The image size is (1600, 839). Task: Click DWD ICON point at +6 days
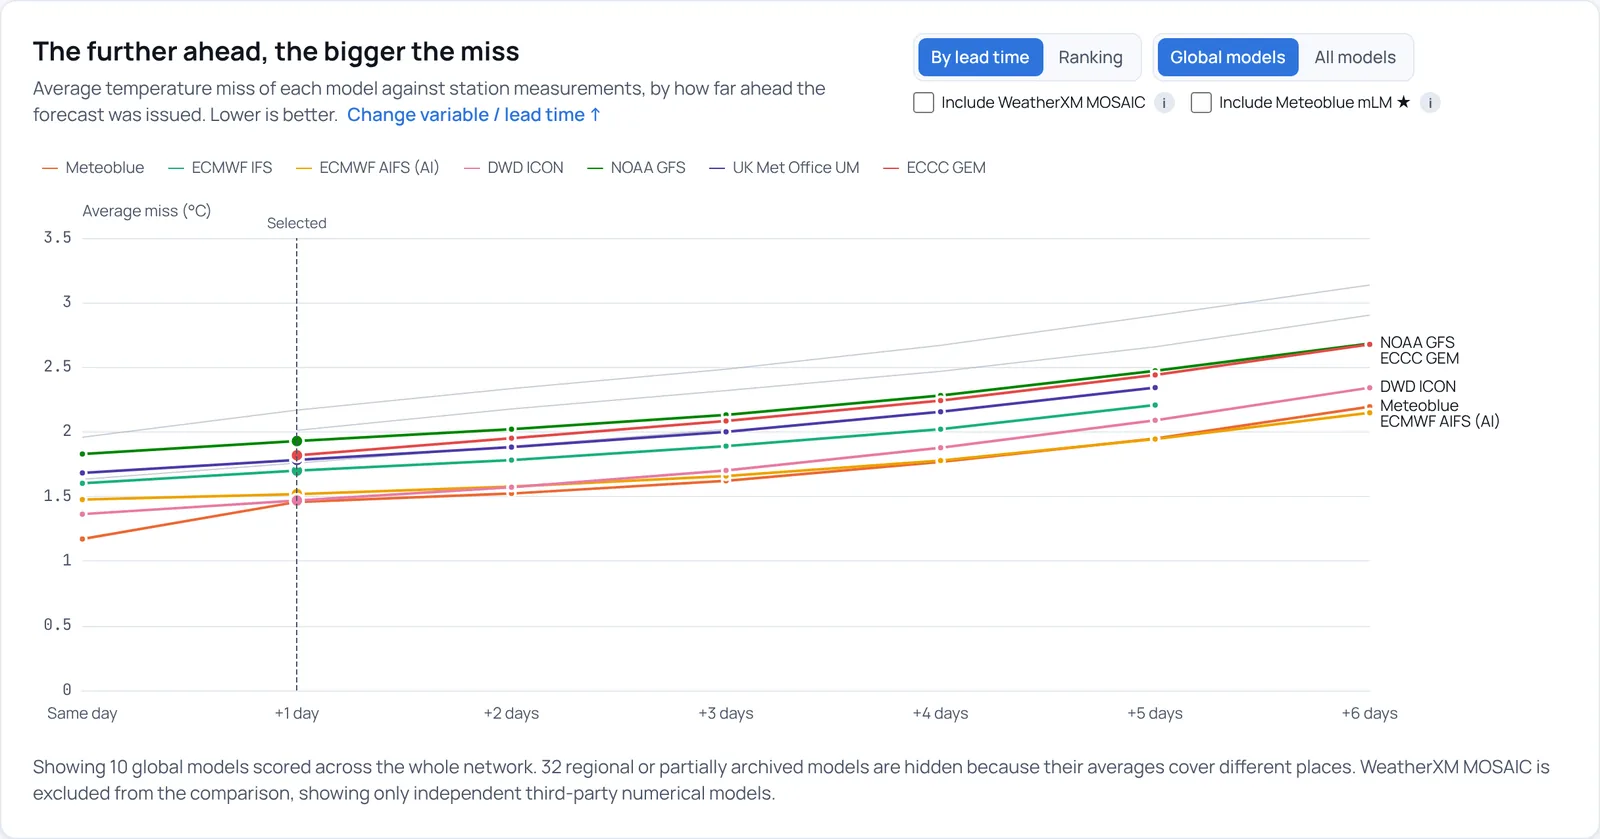1369,388
